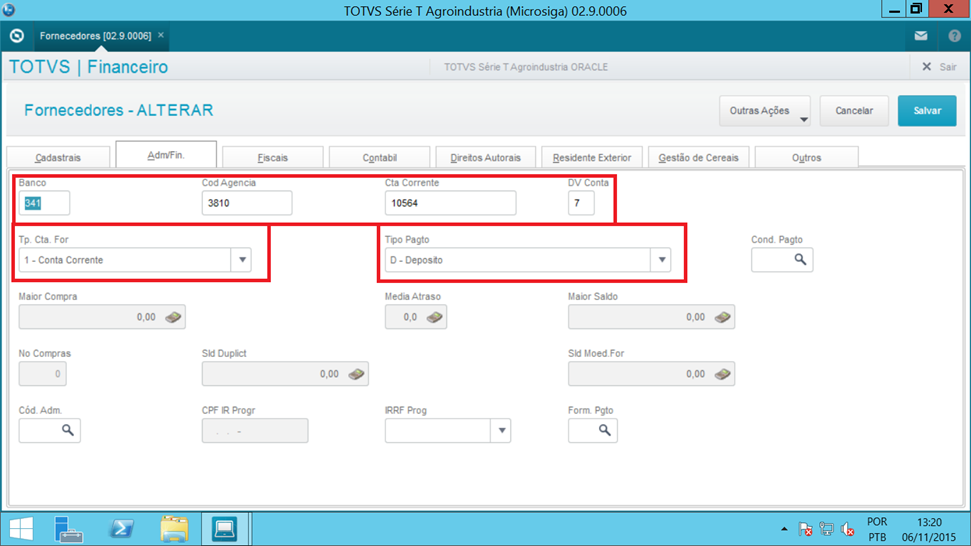Click search magnifier in Cond. Pagto field
This screenshot has width=971, height=546.
coord(800,260)
